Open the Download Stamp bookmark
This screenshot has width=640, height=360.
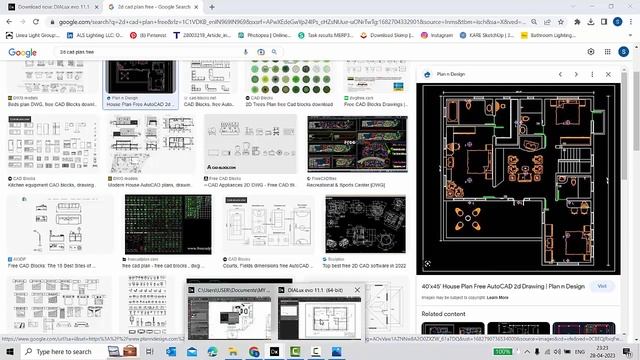pyautogui.click(x=387, y=36)
